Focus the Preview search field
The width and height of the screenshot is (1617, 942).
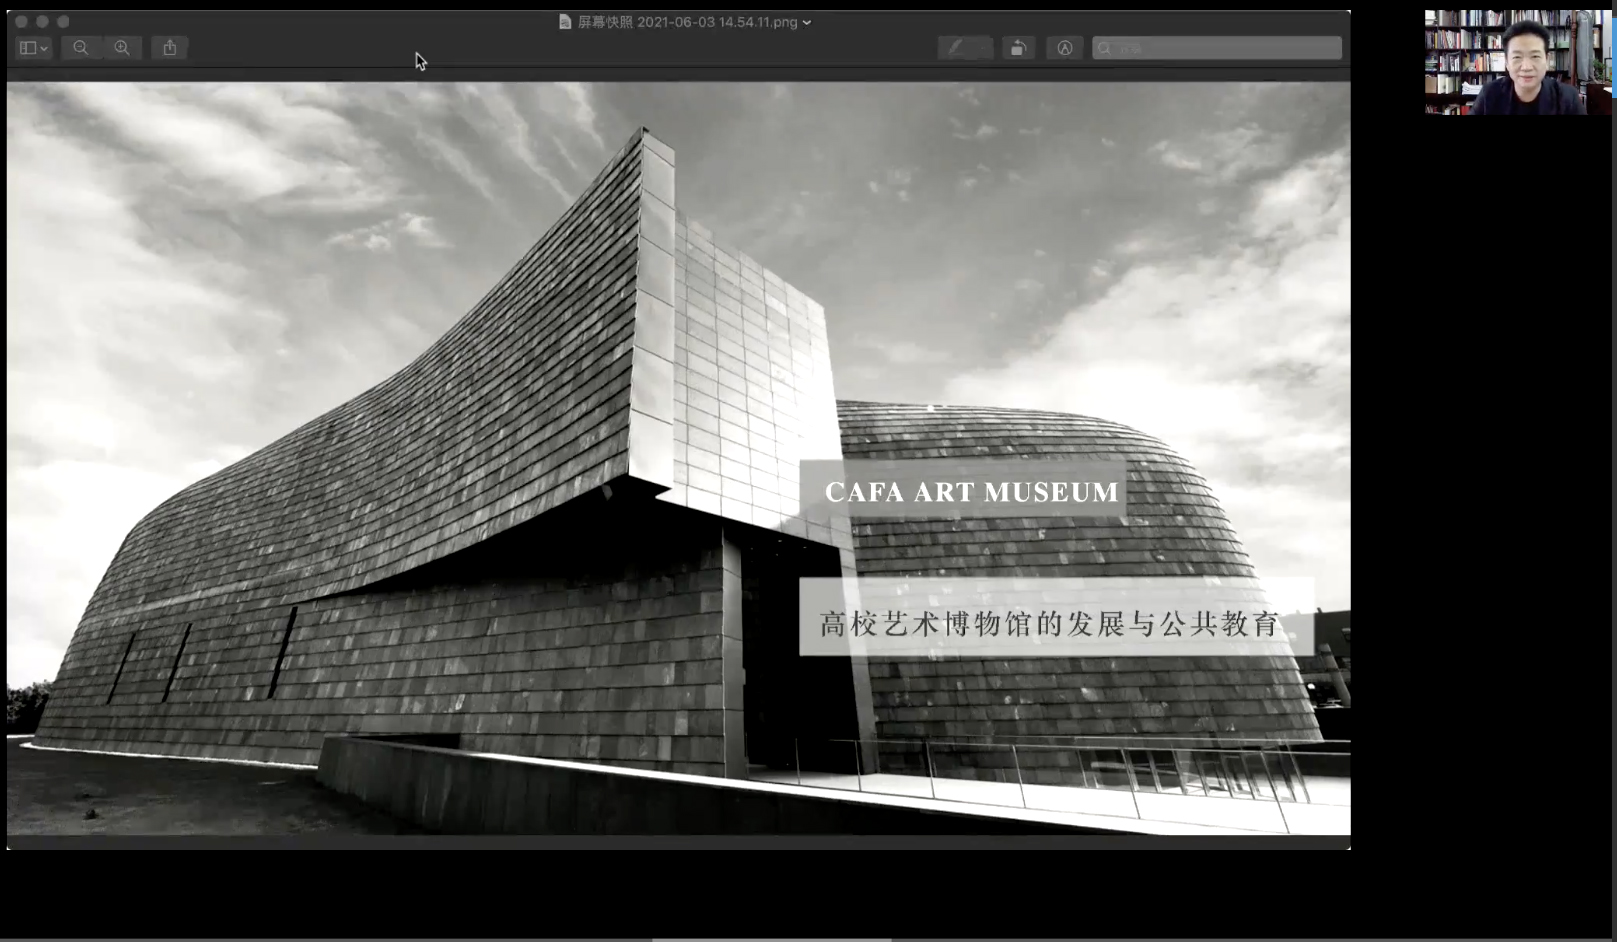1217,48
